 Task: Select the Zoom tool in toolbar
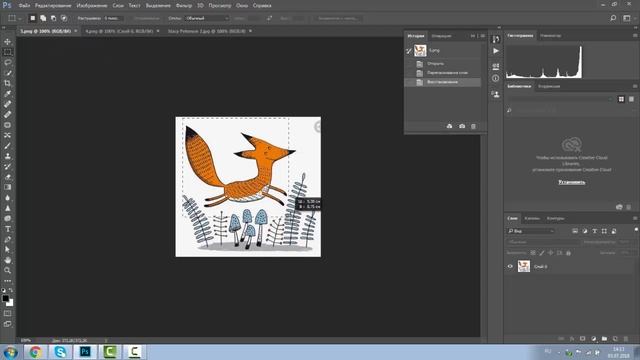pos(7,270)
